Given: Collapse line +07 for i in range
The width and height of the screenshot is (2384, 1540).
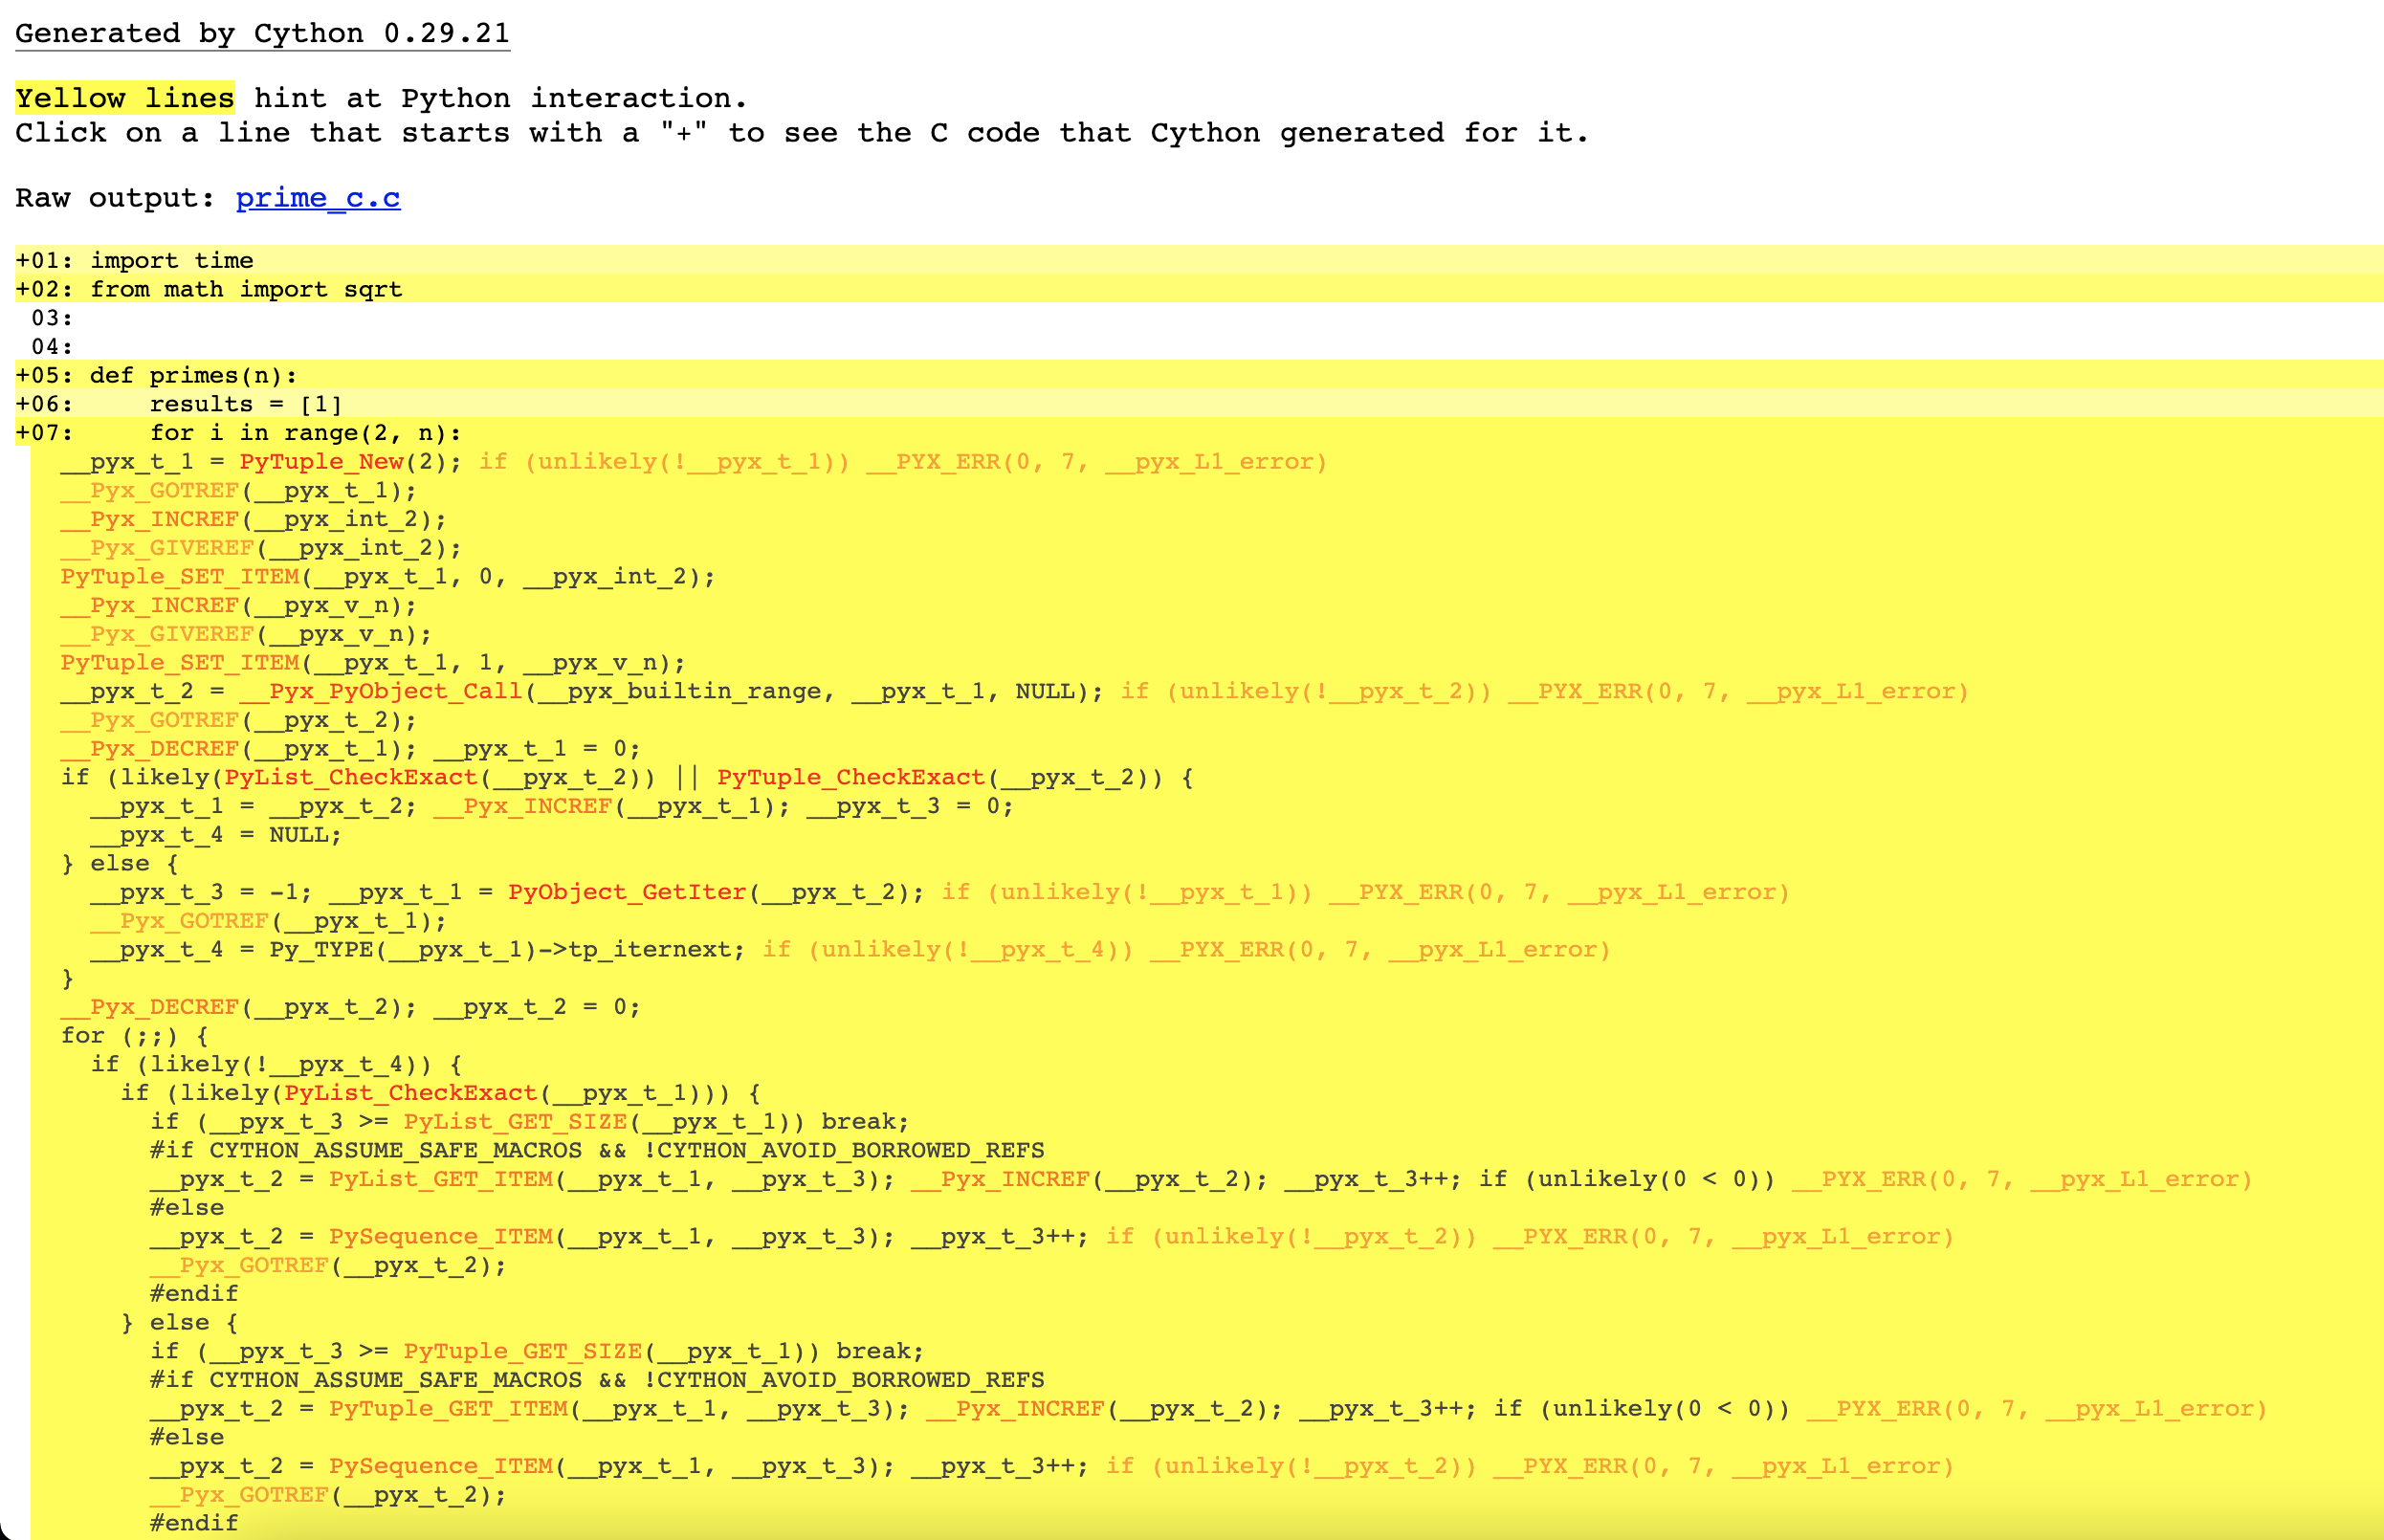Looking at the screenshot, I should (1199, 433).
